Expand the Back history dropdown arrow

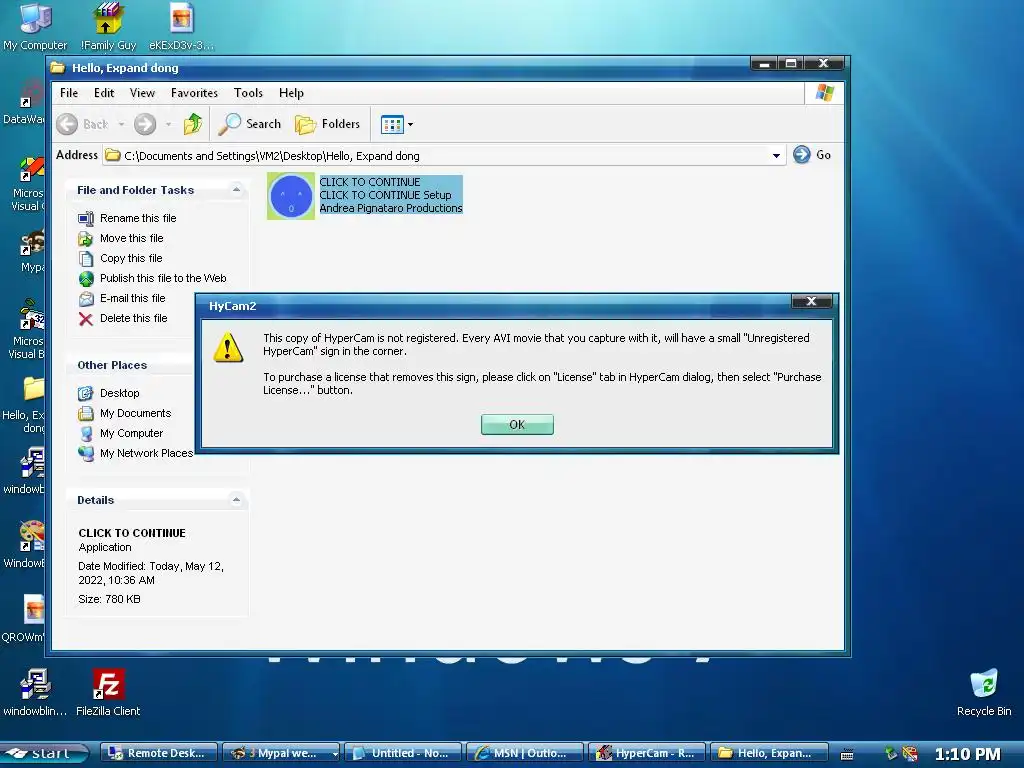point(121,124)
